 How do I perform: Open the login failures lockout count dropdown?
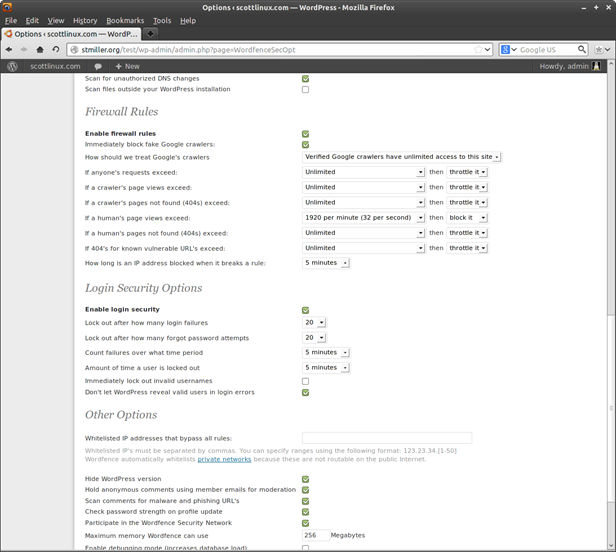314,323
